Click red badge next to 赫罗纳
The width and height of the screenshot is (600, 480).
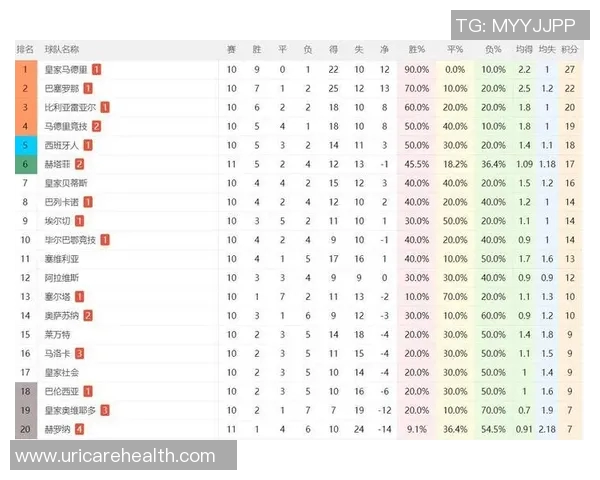pyautogui.click(x=79, y=429)
